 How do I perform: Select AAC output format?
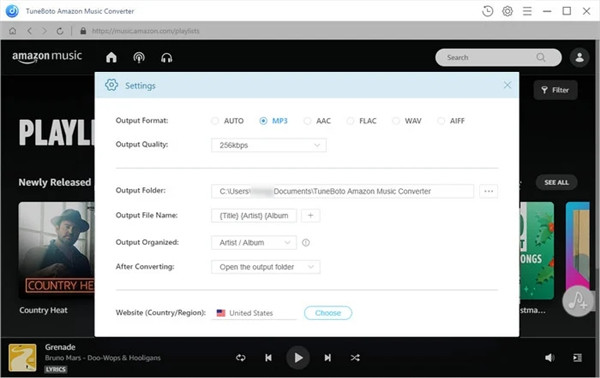click(x=317, y=121)
